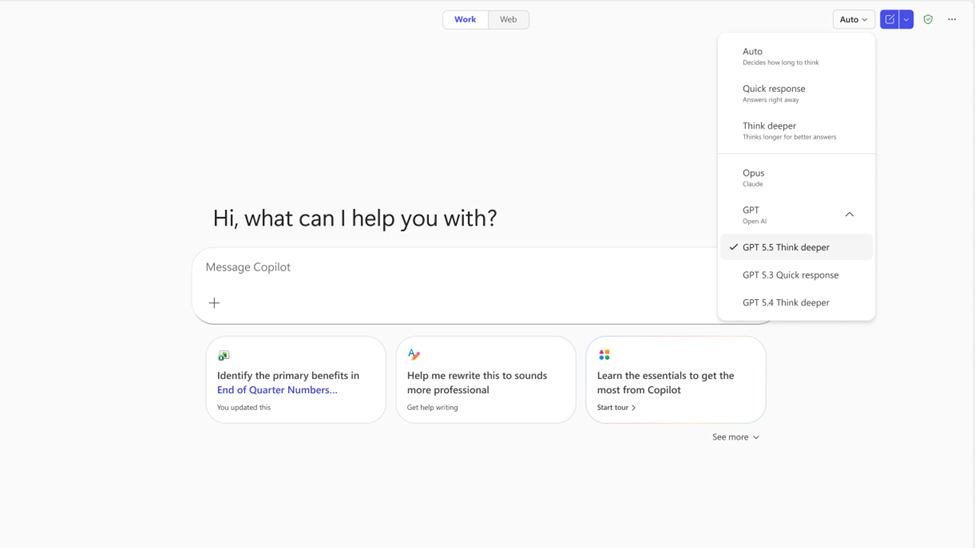Click the Excel file icon on first card
The width and height of the screenshot is (975, 548).
pos(224,355)
